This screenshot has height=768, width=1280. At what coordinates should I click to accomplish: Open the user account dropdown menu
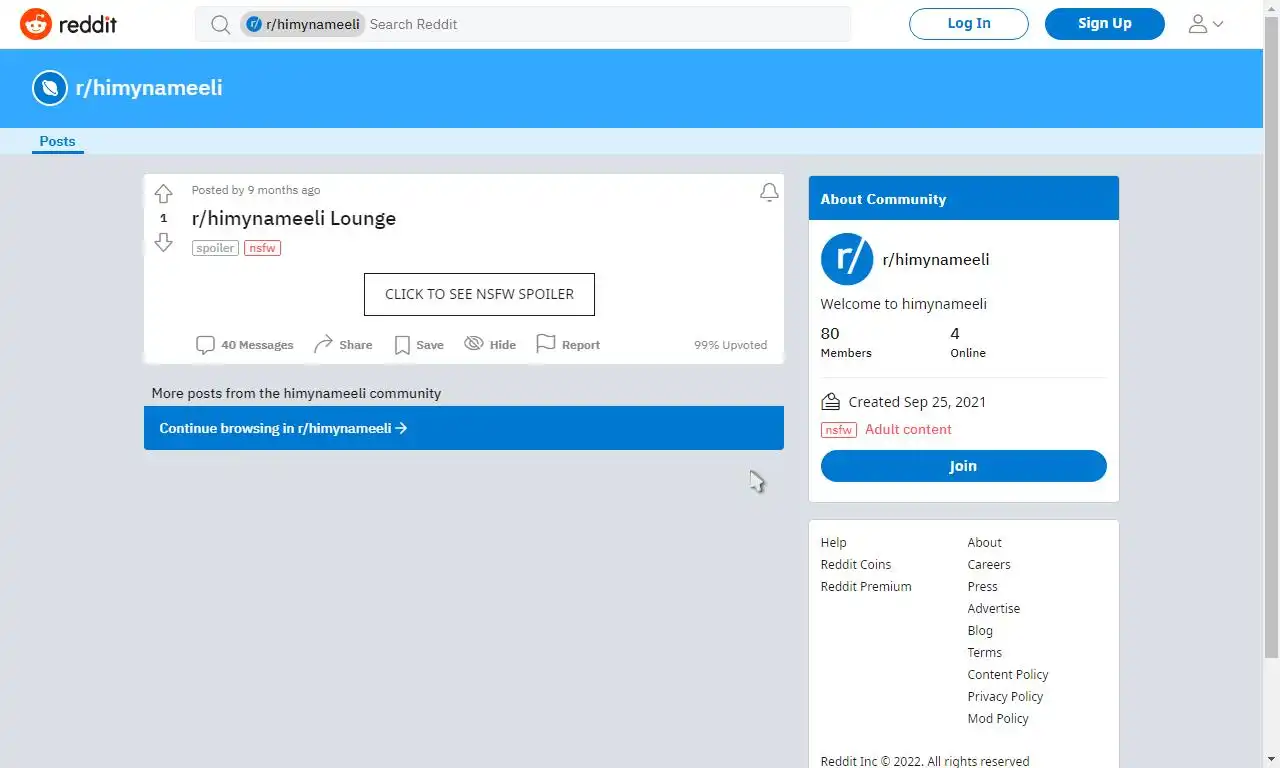point(1205,24)
